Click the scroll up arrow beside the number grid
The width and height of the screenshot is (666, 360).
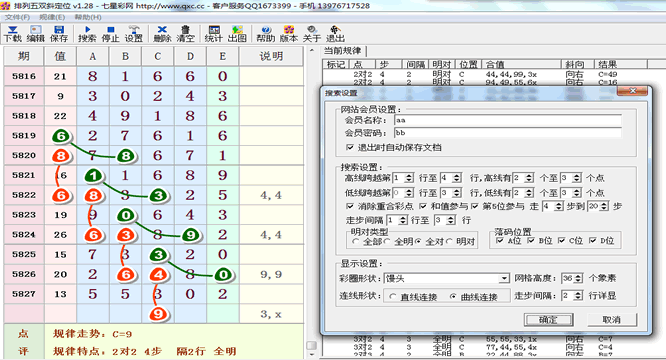[x=312, y=51]
